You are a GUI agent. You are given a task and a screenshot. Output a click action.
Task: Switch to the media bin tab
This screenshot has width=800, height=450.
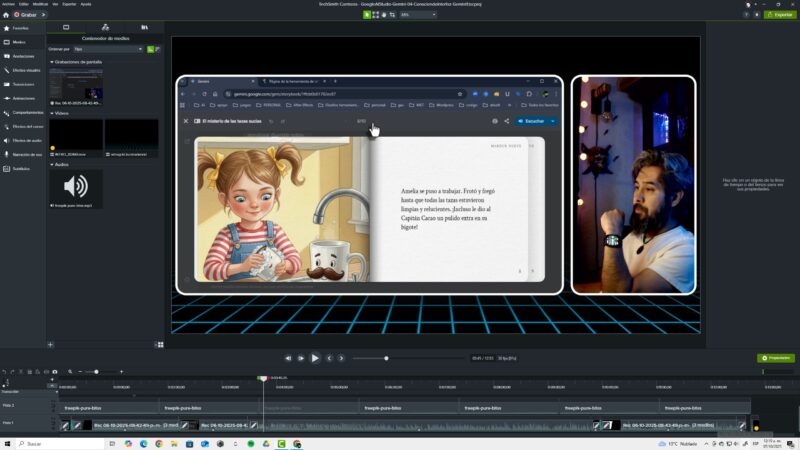(x=66, y=28)
